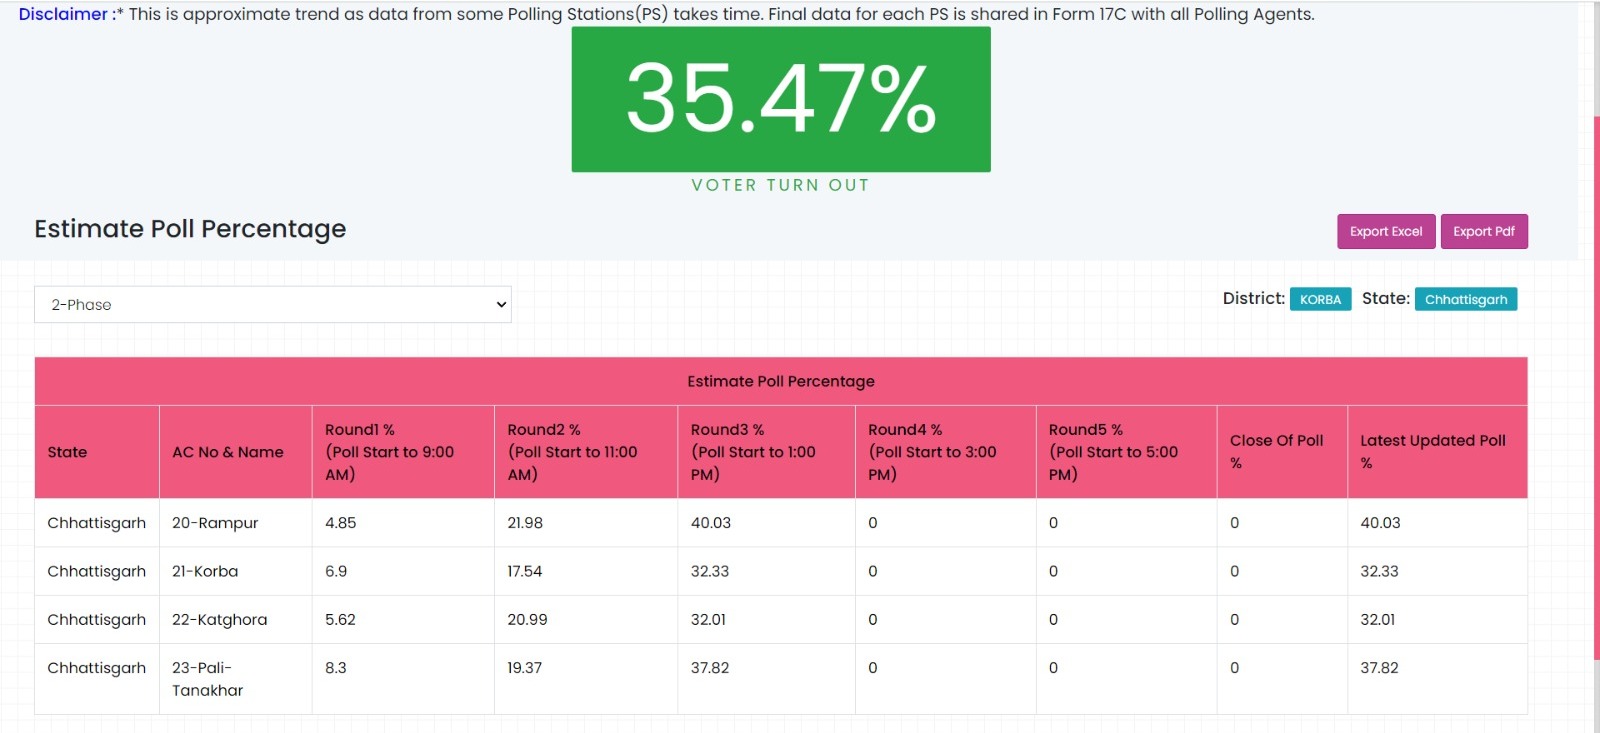1600x733 pixels.
Task: Click the AC No & Name header
Action: (228, 452)
